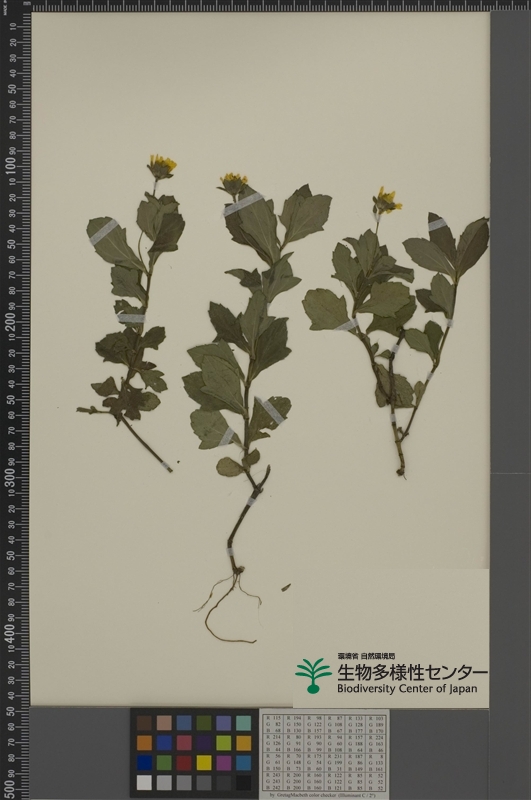
Task: Click the "GretagMacbeth color checker" caption
Action: point(301,796)
